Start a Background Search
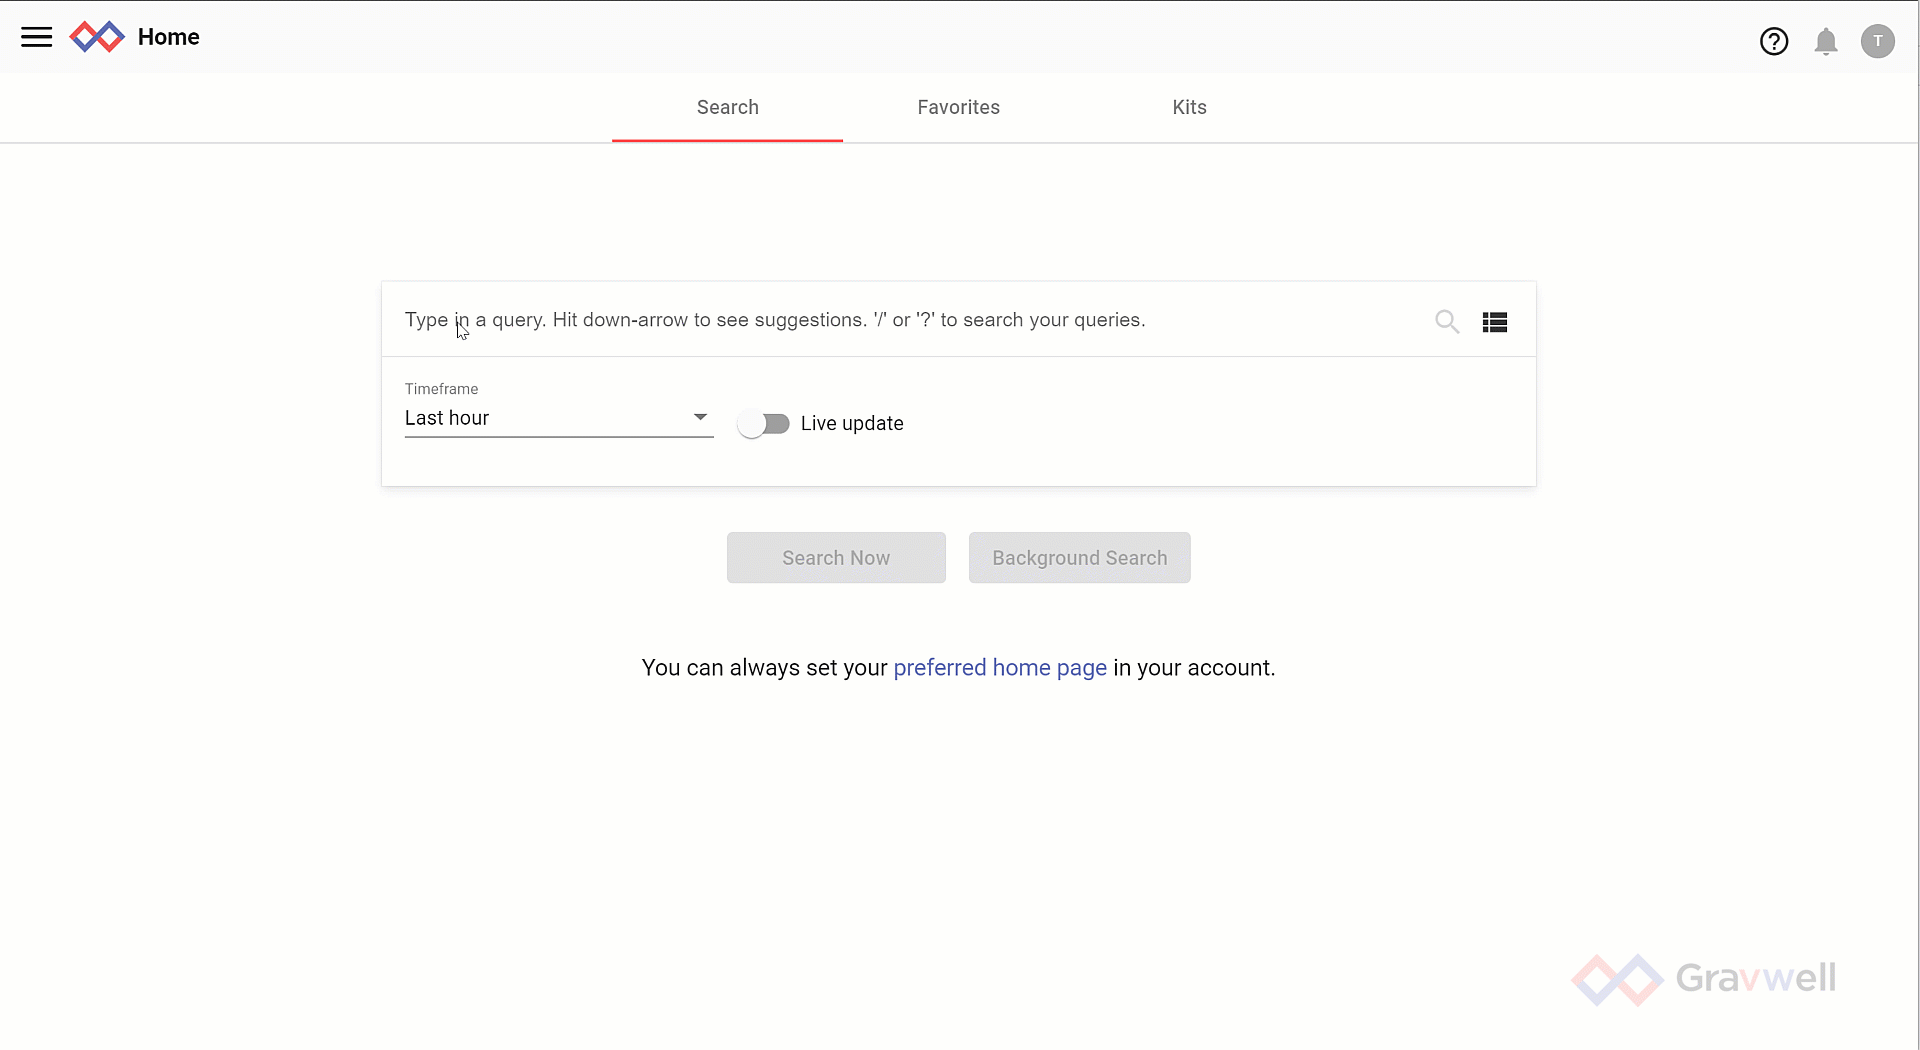This screenshot has height=1050, width=1920. click(x=1079, y=558)
